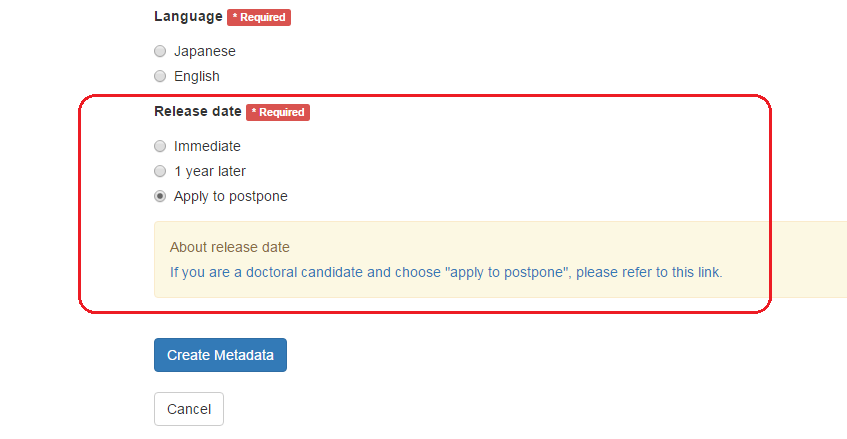847x439 pixels.
Task: Choose the Immediate release date radio button
Action: 160,146
